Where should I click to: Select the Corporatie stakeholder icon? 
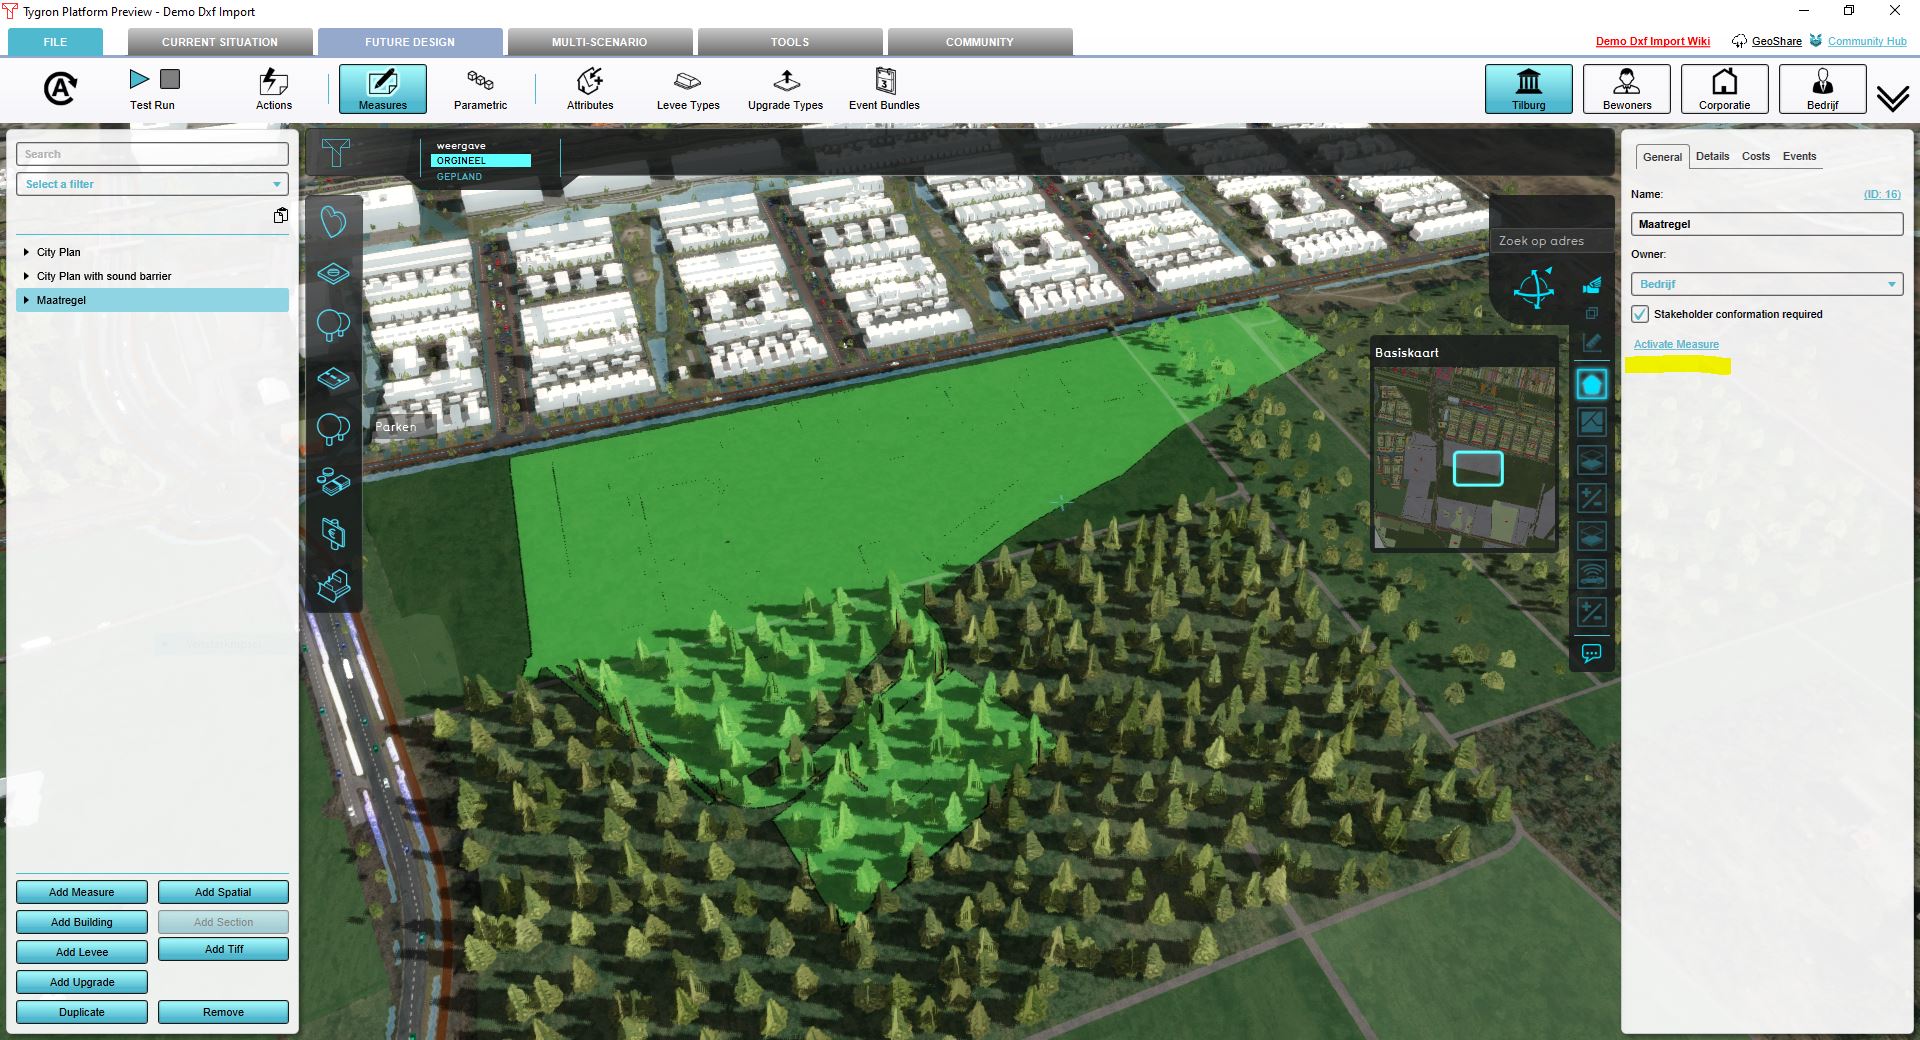1724,89
